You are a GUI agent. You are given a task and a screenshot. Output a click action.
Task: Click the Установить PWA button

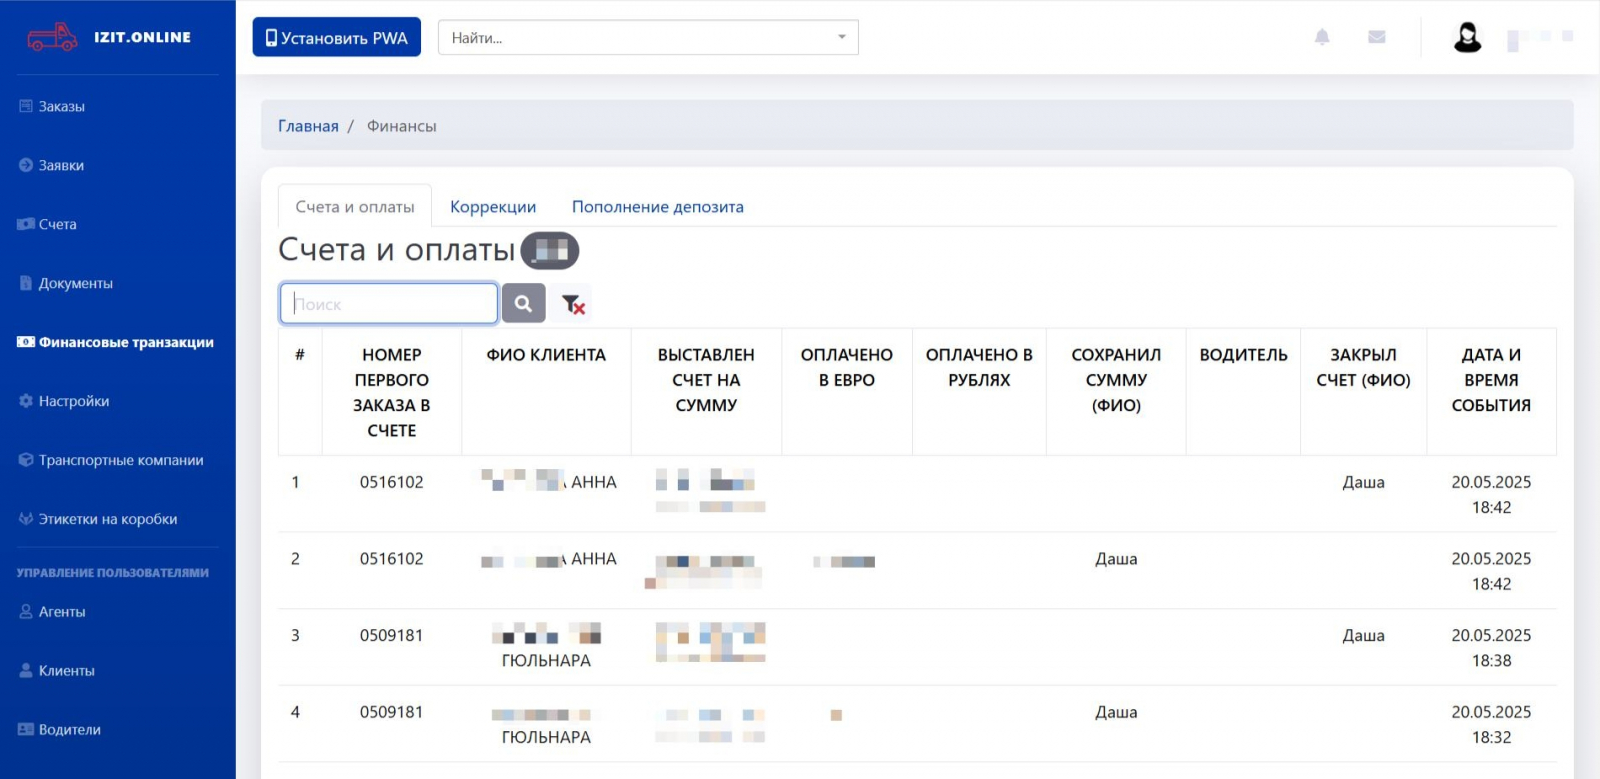click(336, 38)
